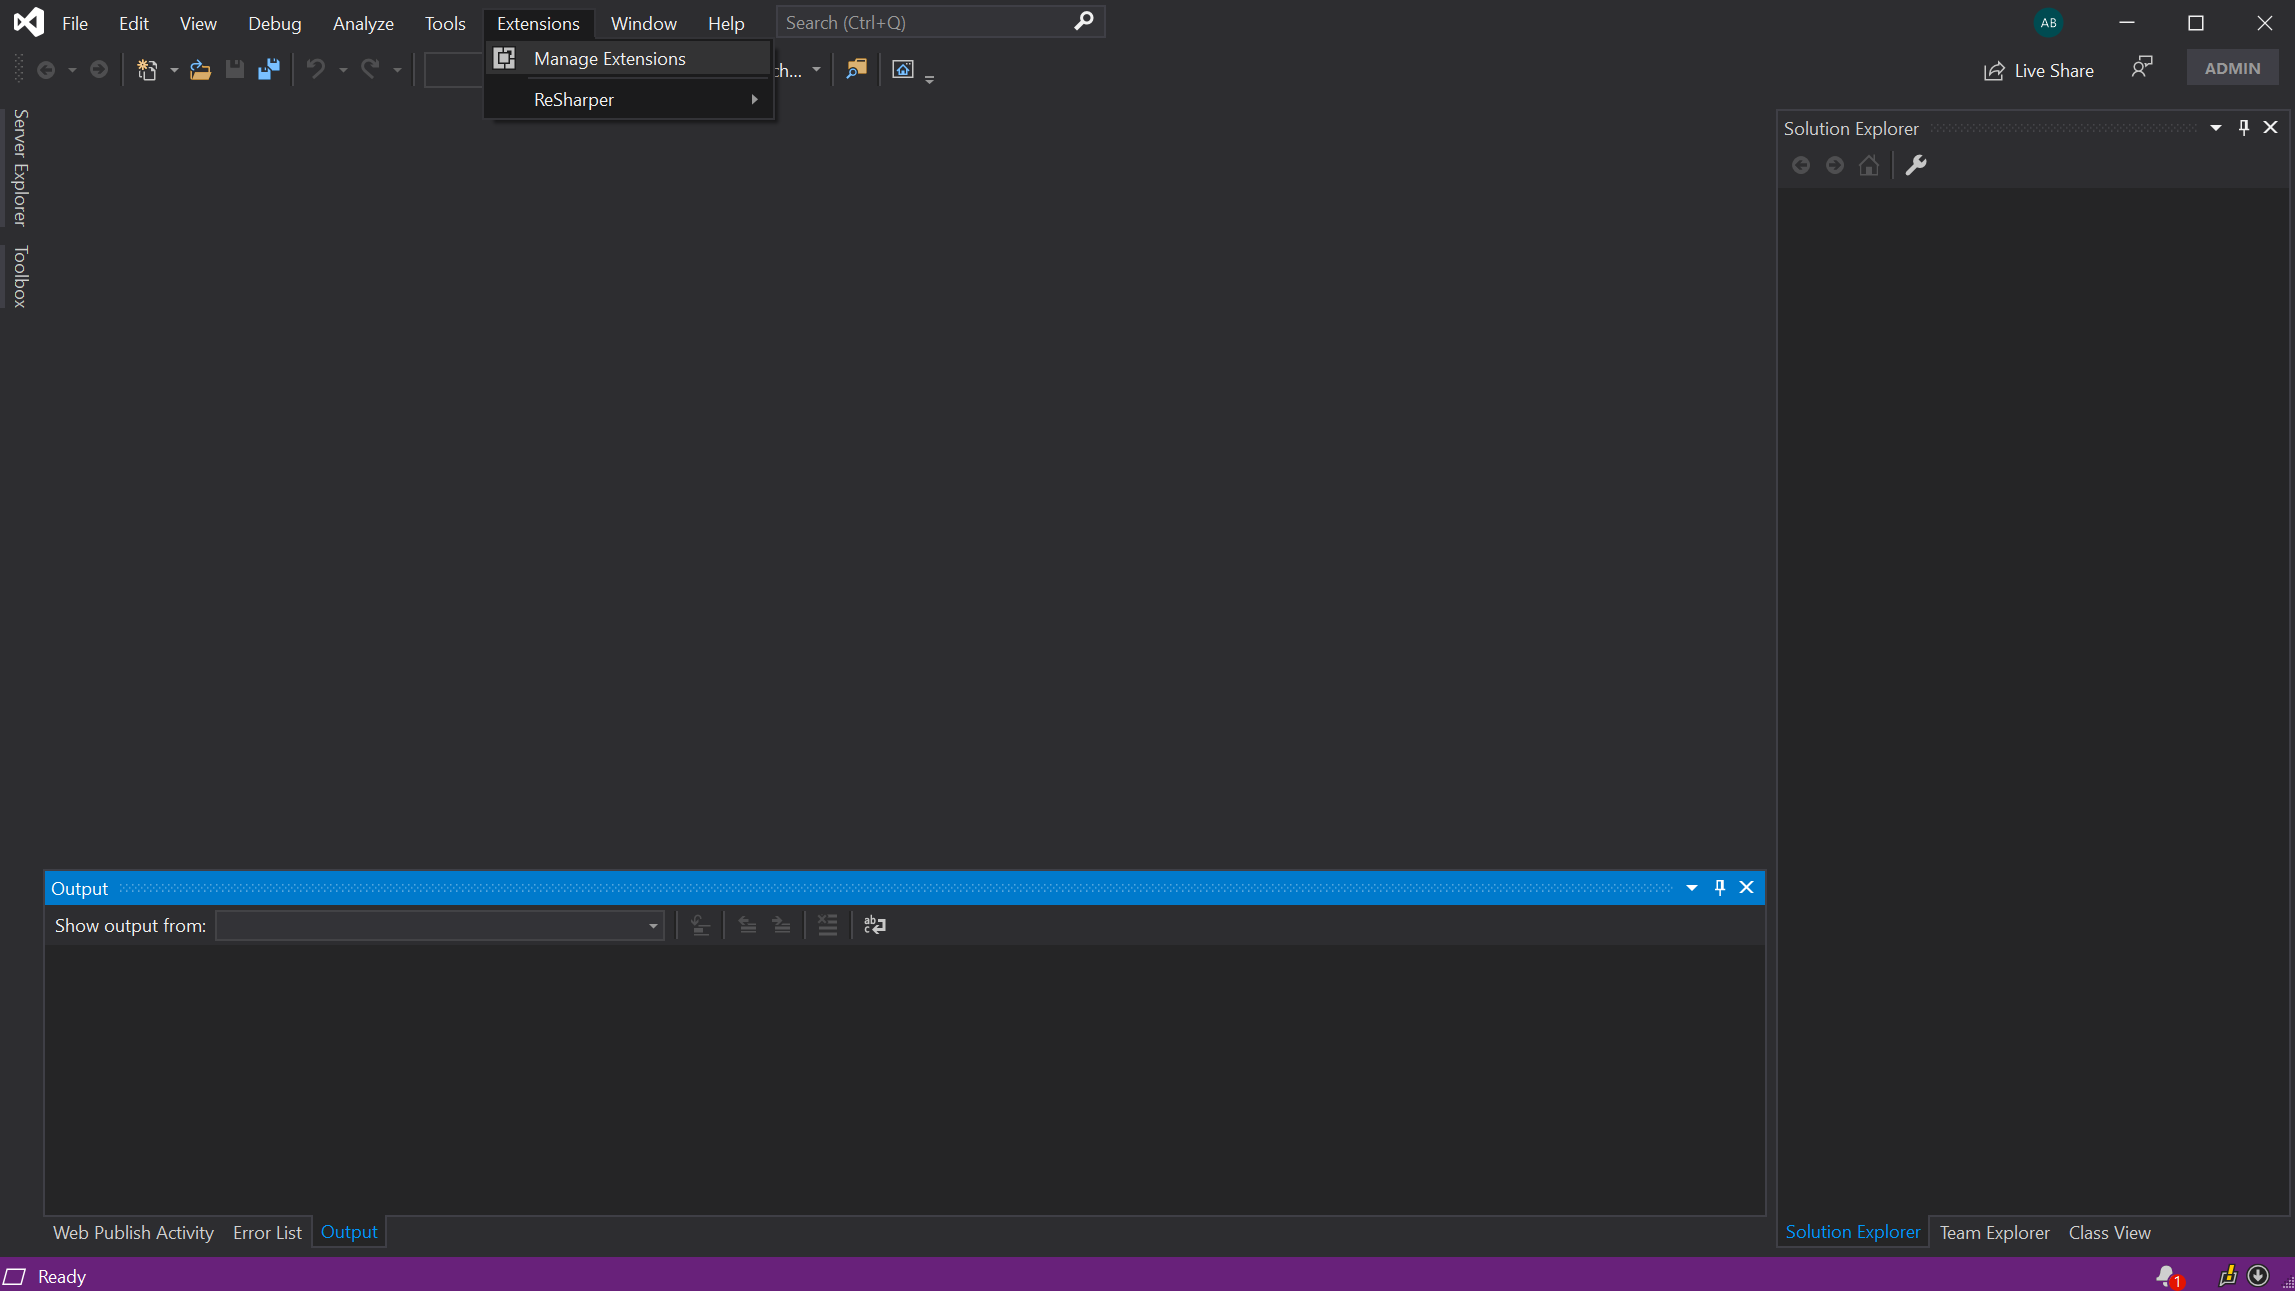Click the Undo toolbar icon
This screenshot has height=1291, width=2295.
tap(316, 69)
